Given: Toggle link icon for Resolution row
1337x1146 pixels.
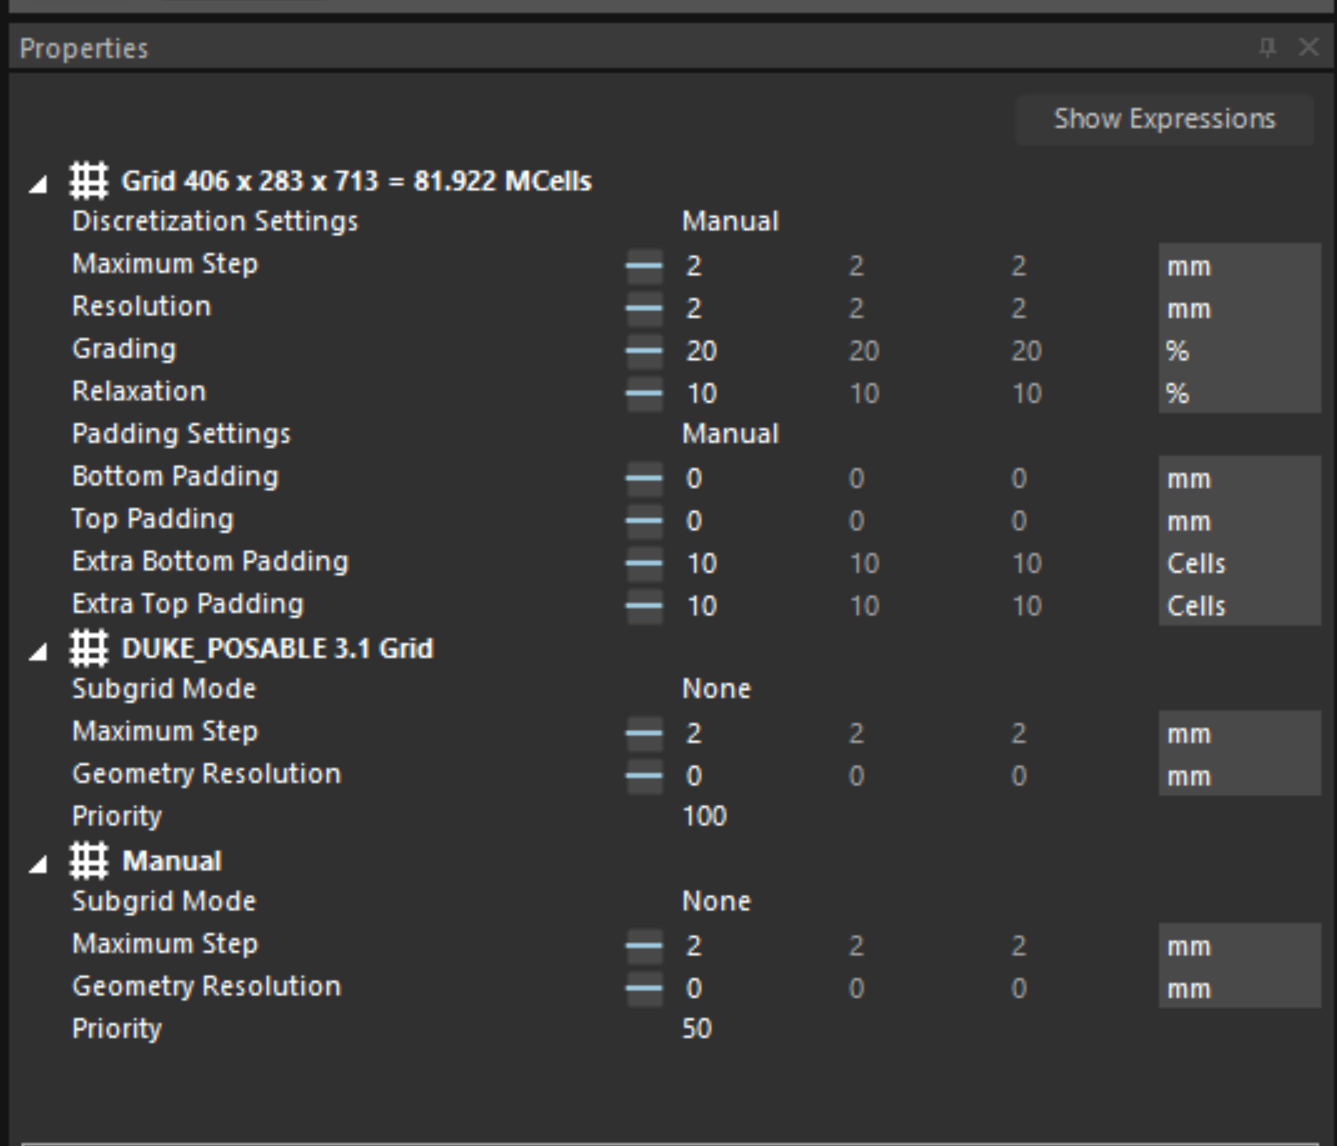Looking at the screenshot, I should point(644,308).
